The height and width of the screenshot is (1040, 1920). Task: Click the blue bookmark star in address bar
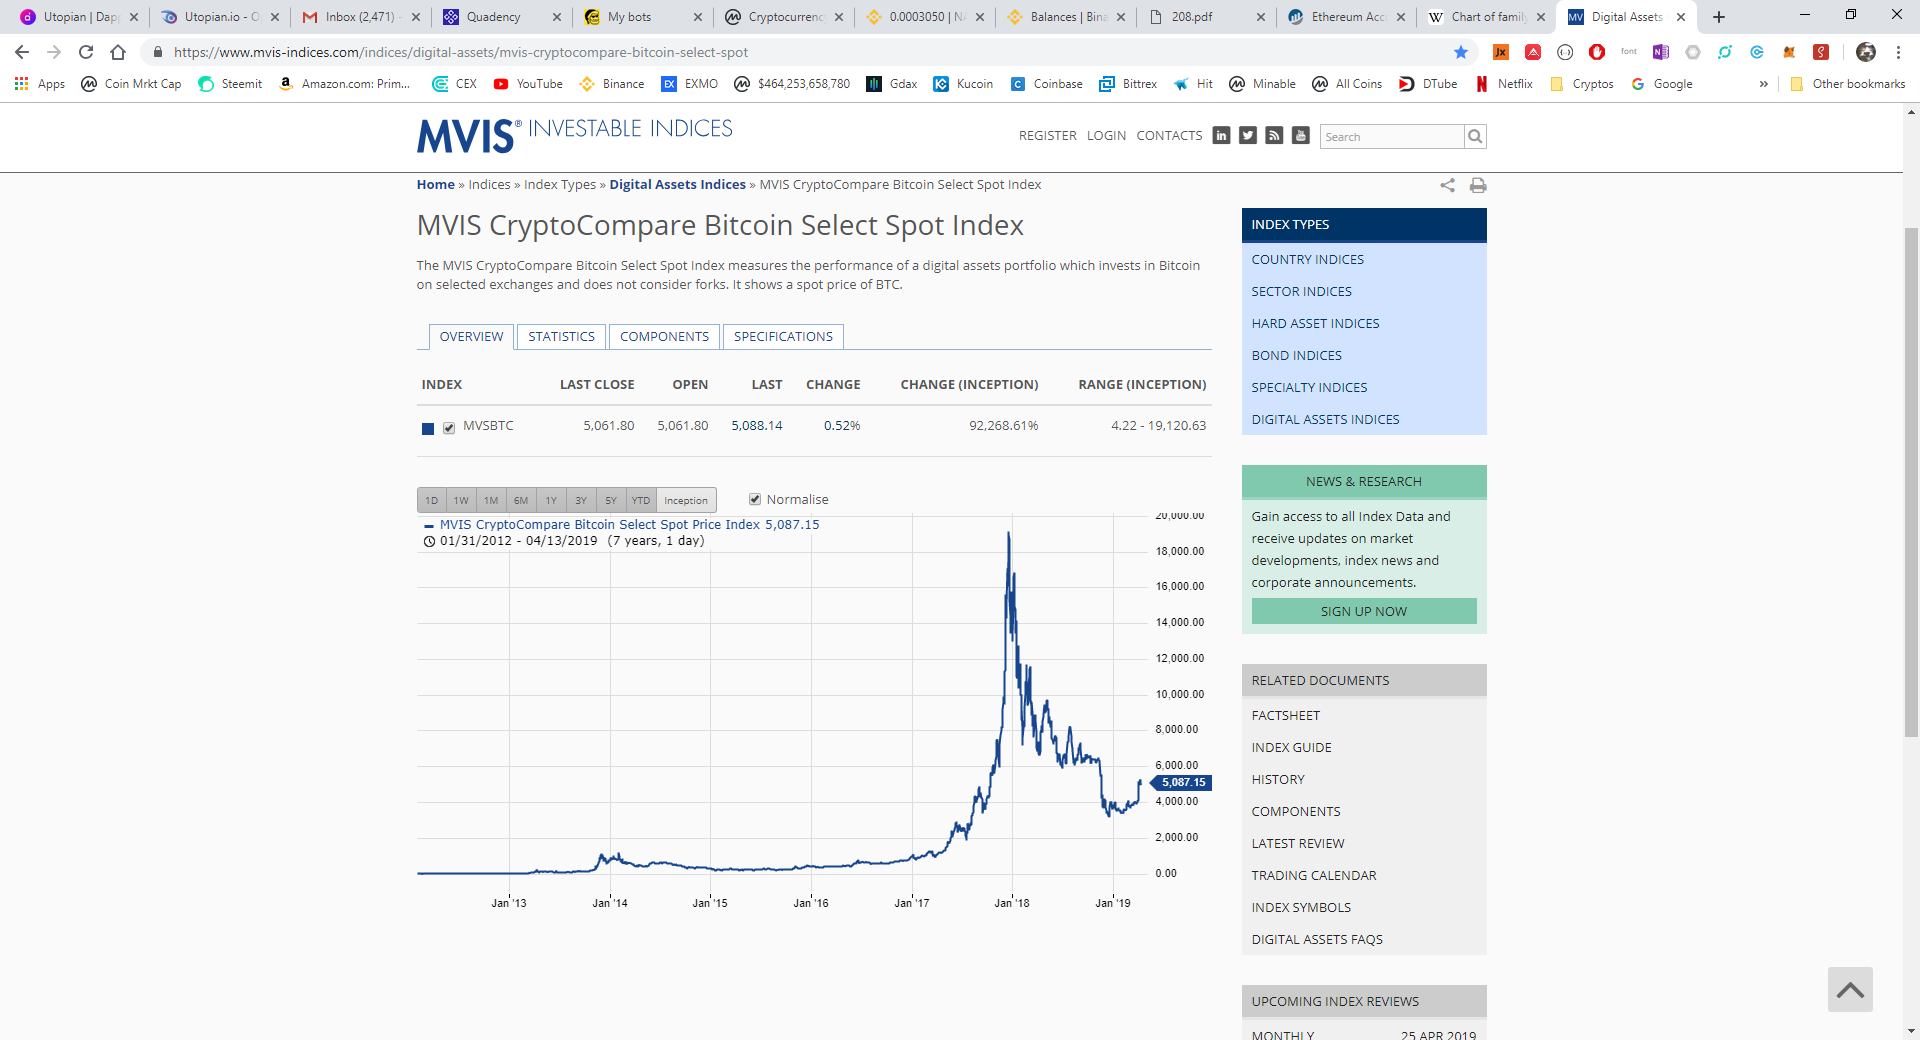pos(1461,52)
